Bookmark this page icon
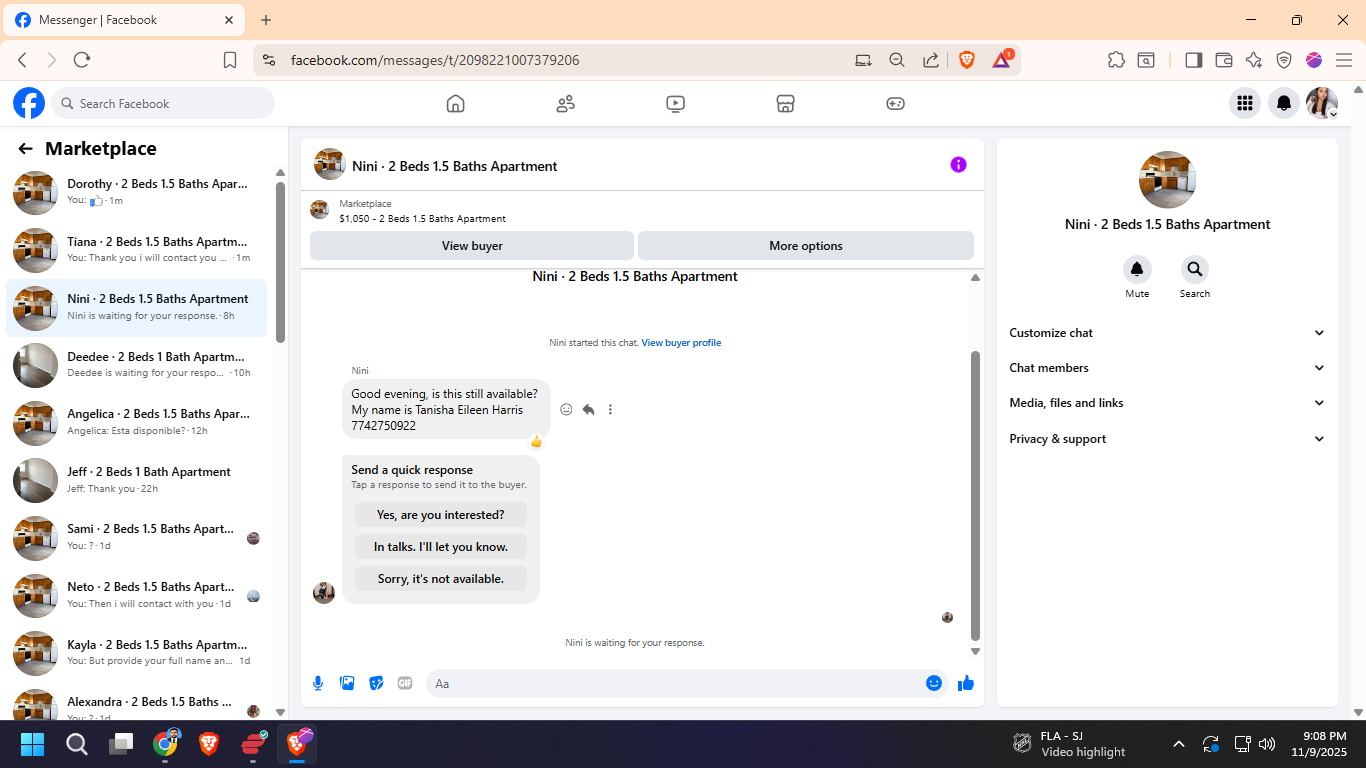The width and height of the screenshot is (1366, 768). [x=230, y=60]
